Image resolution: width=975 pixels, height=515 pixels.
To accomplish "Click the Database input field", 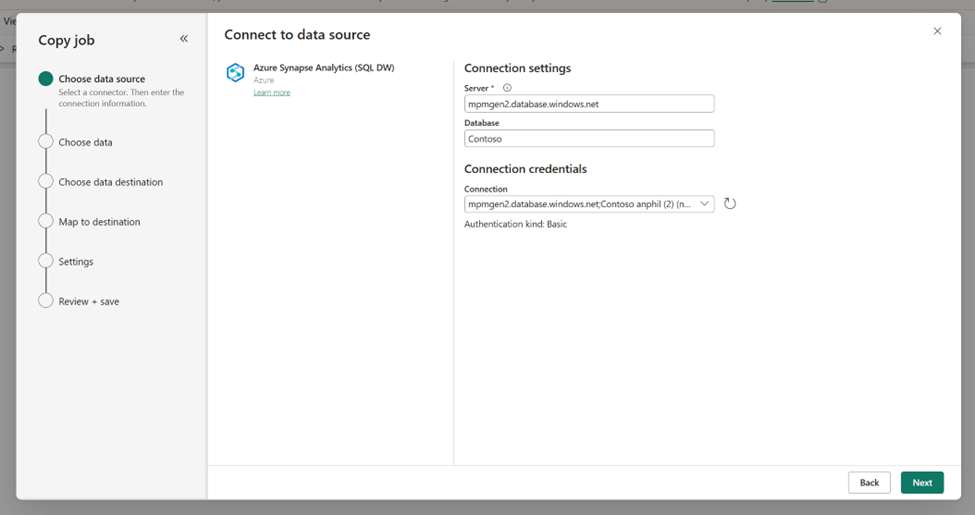I will click(589, 139).
